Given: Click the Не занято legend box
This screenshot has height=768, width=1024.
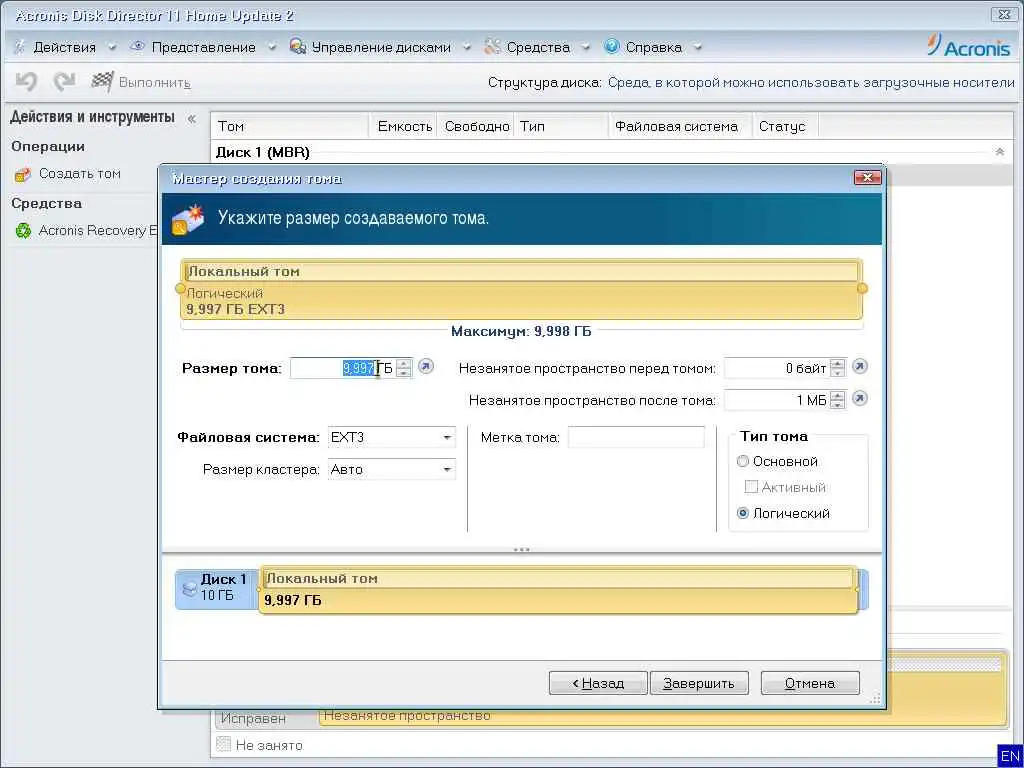Looking at the screenshot, I should coord(223,744).
